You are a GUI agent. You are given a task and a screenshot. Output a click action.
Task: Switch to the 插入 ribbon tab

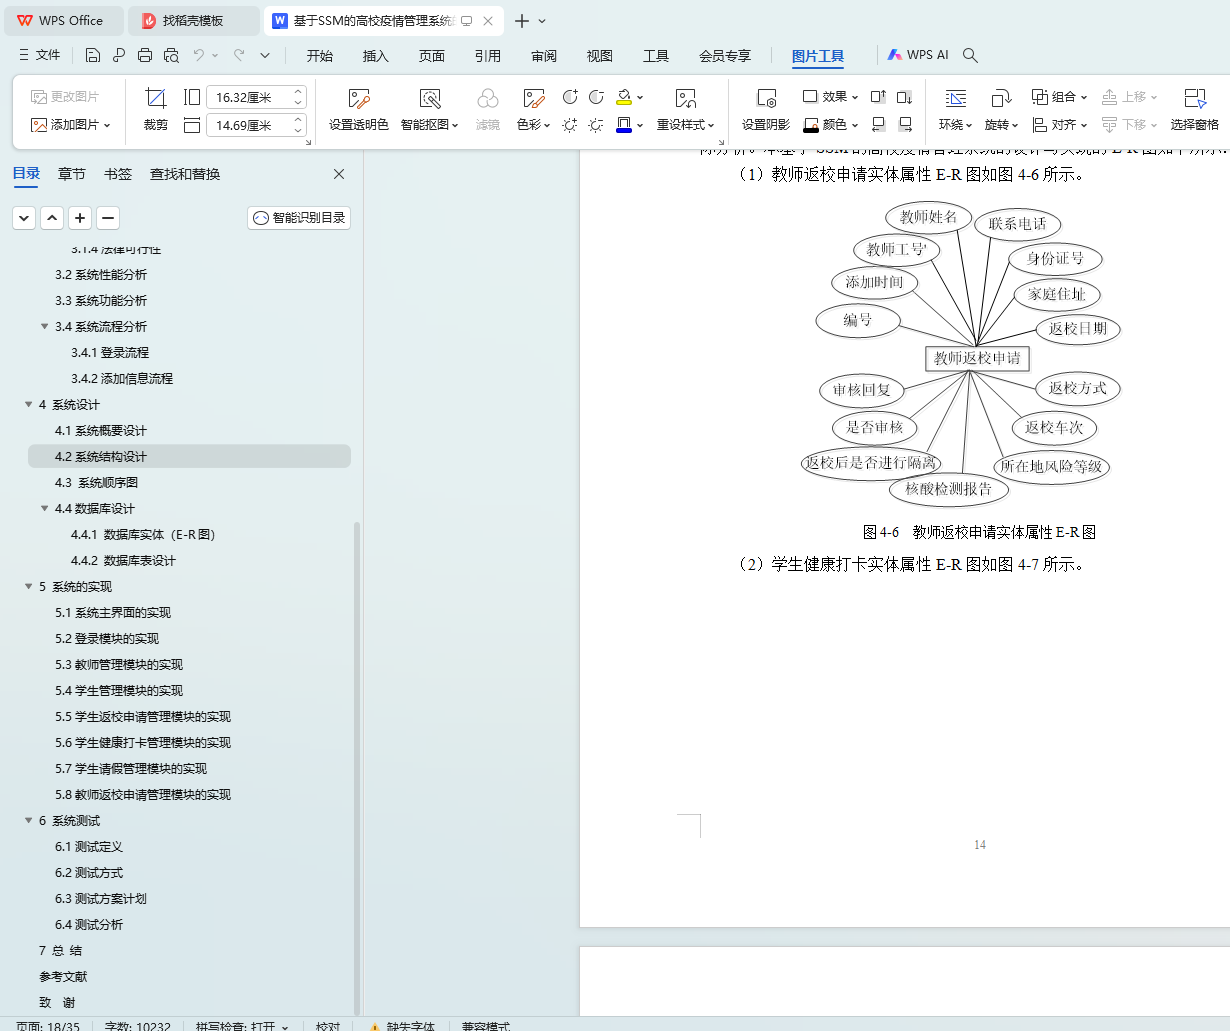click(x=376, y=56)
